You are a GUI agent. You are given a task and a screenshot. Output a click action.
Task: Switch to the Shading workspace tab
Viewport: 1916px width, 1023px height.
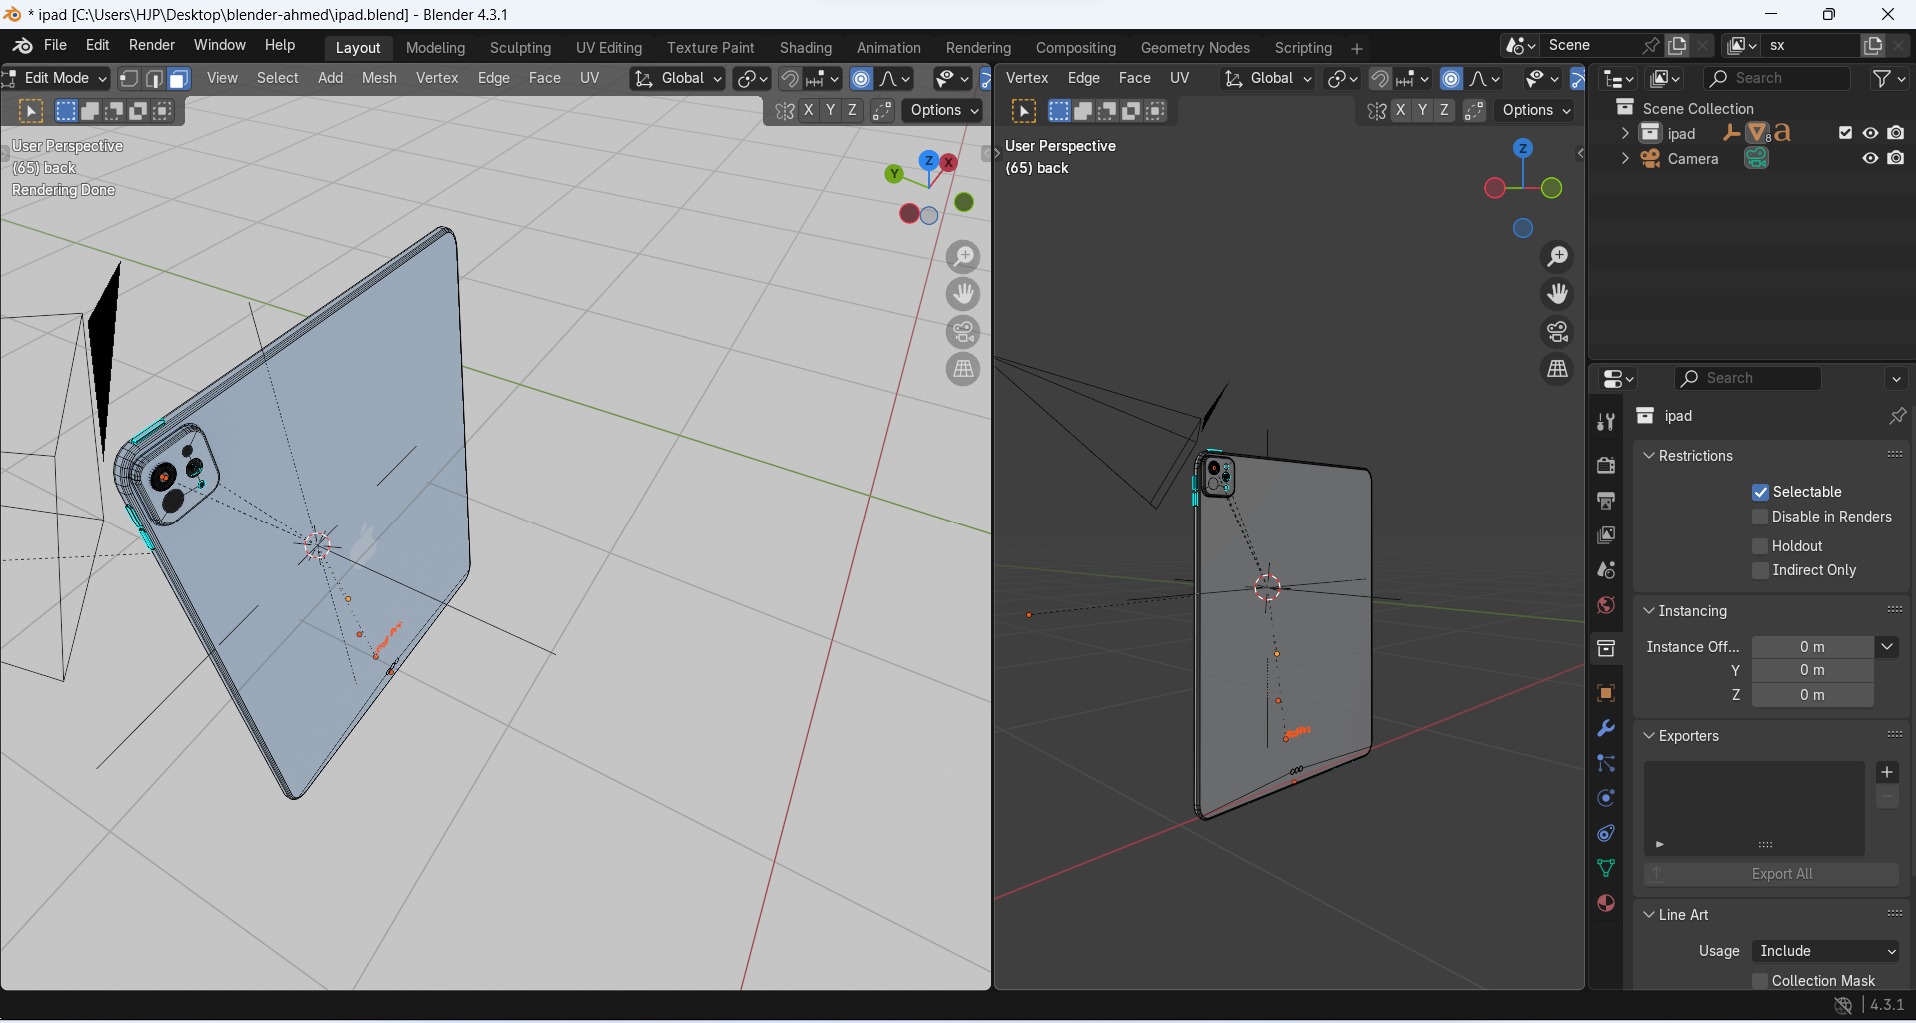click(x=806, y=48)
